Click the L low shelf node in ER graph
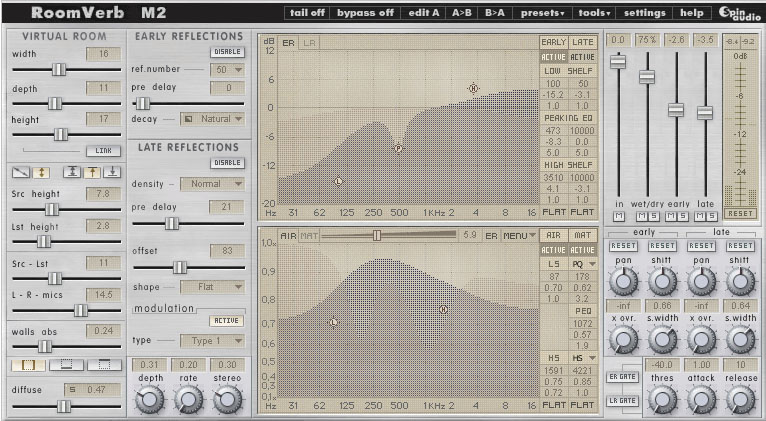This screenshot has width=766, height=421. [x=339, y=181]
